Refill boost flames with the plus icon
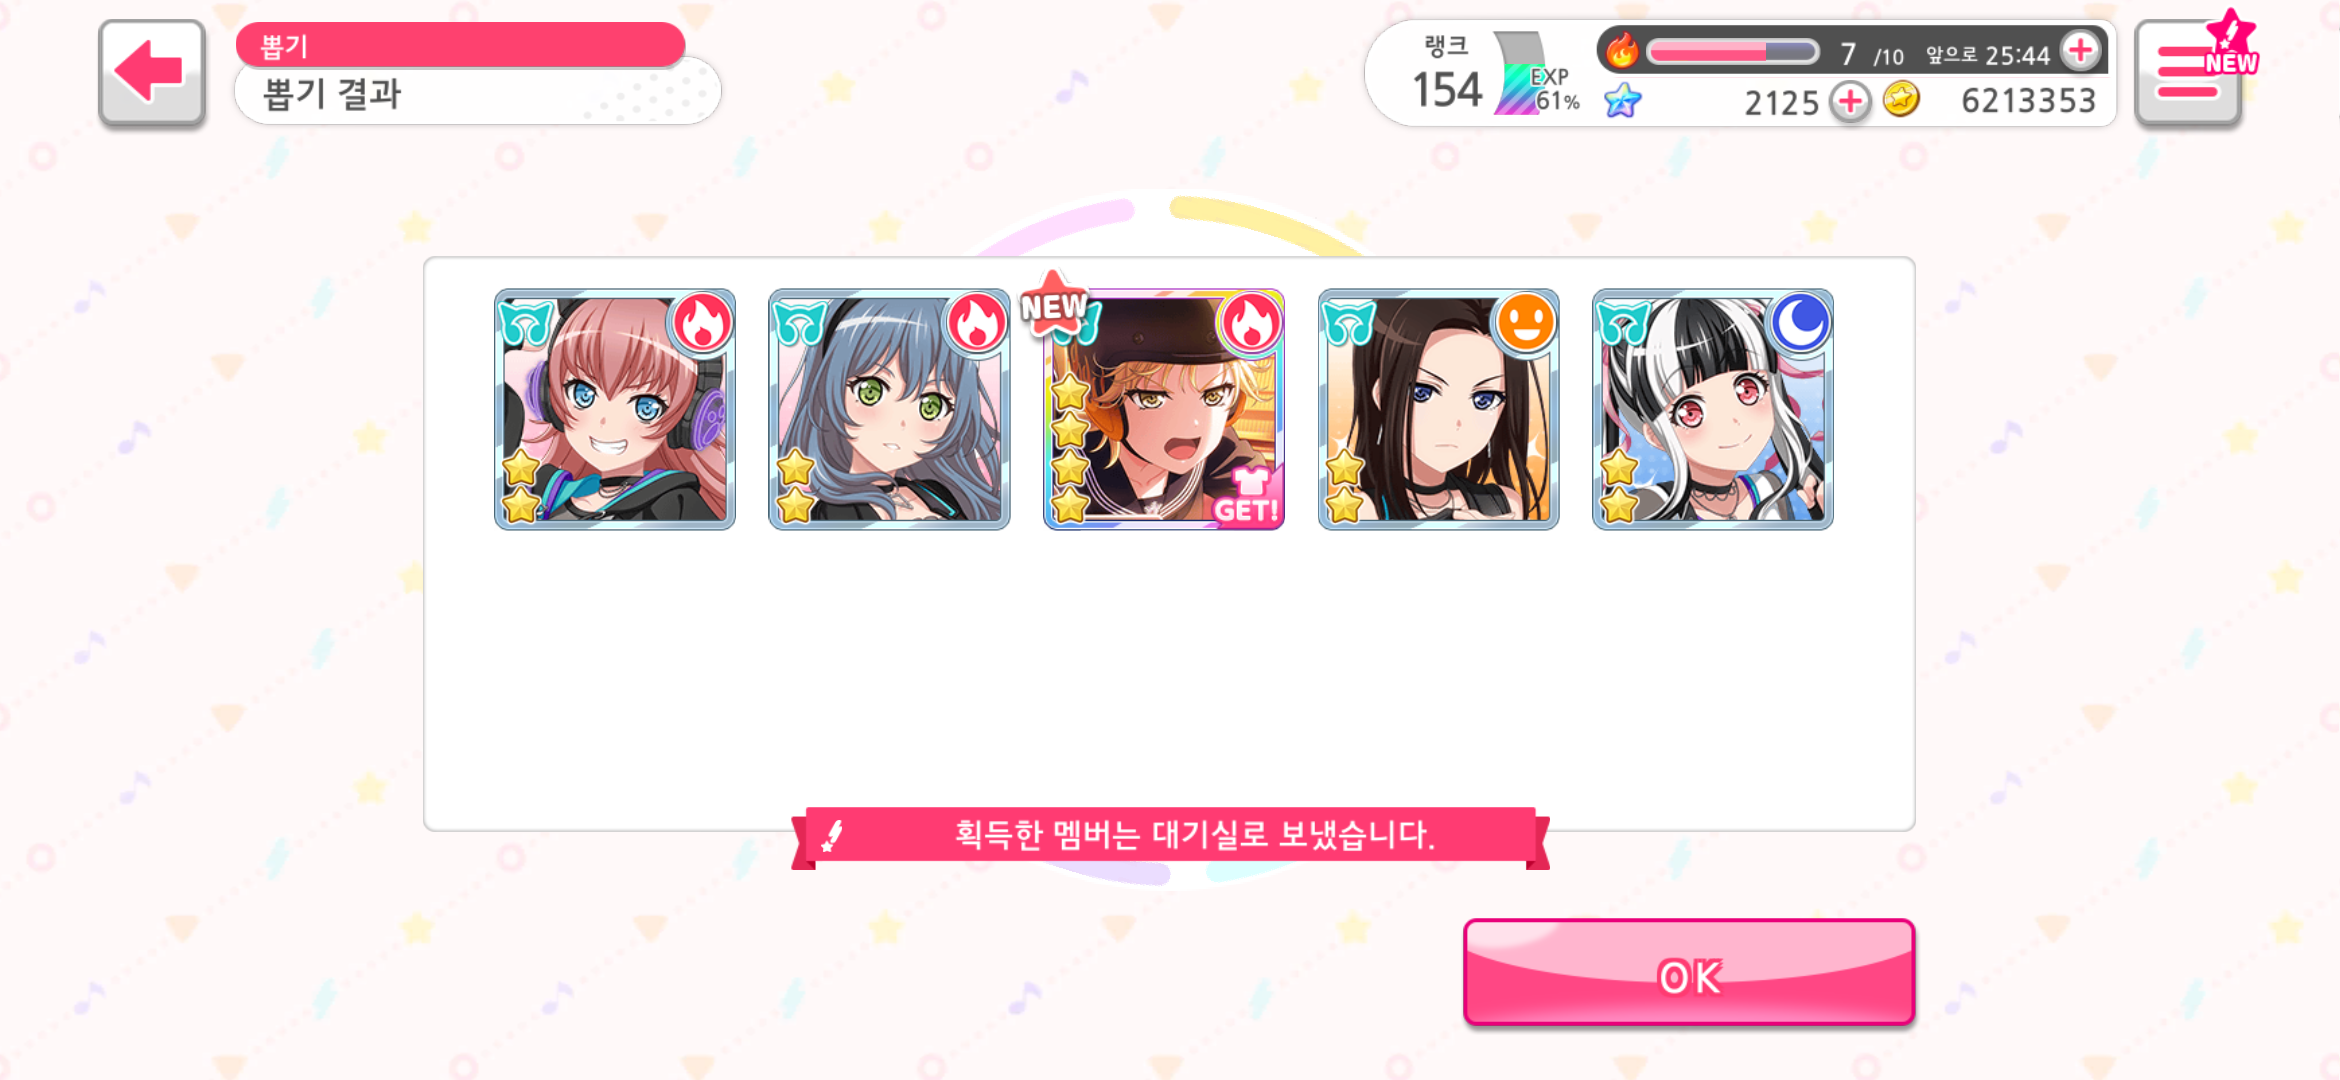2340x1080 pixels. (2082, 50)
